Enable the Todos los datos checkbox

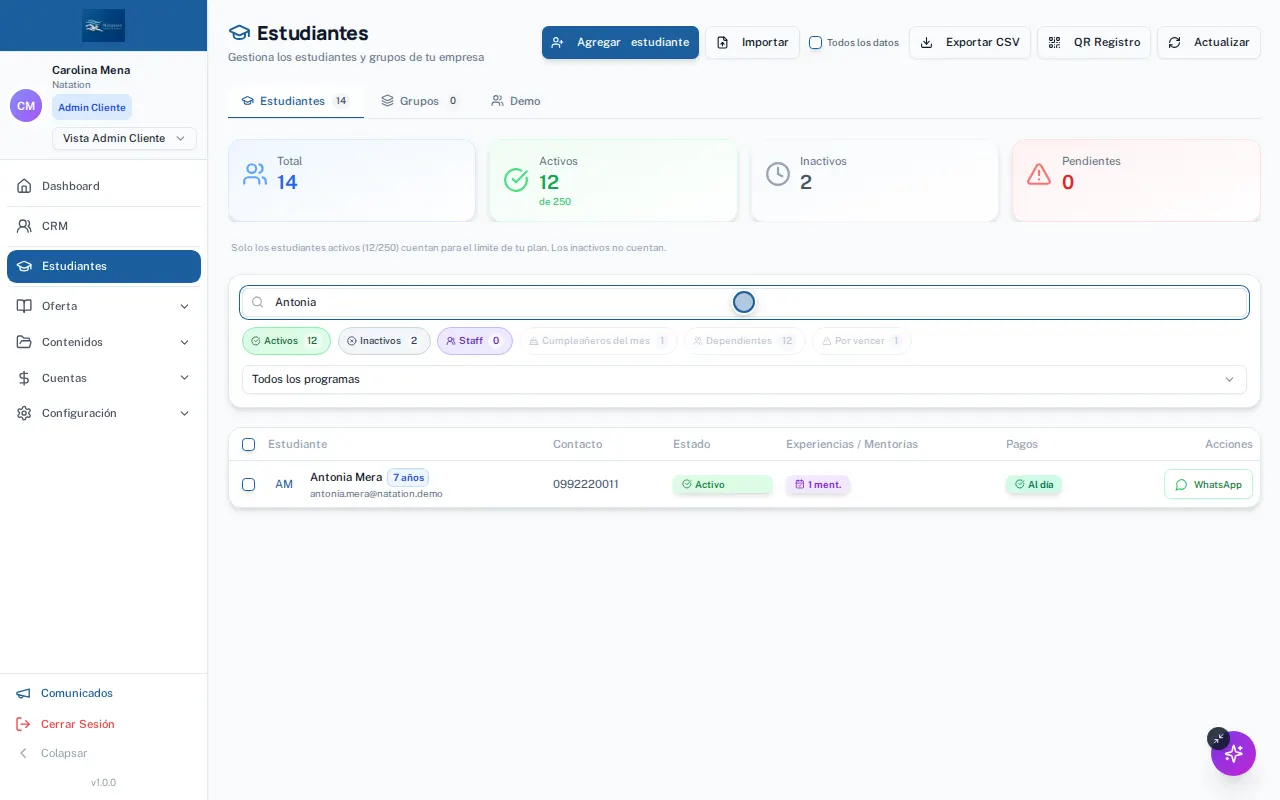click(x=815, y=42)
